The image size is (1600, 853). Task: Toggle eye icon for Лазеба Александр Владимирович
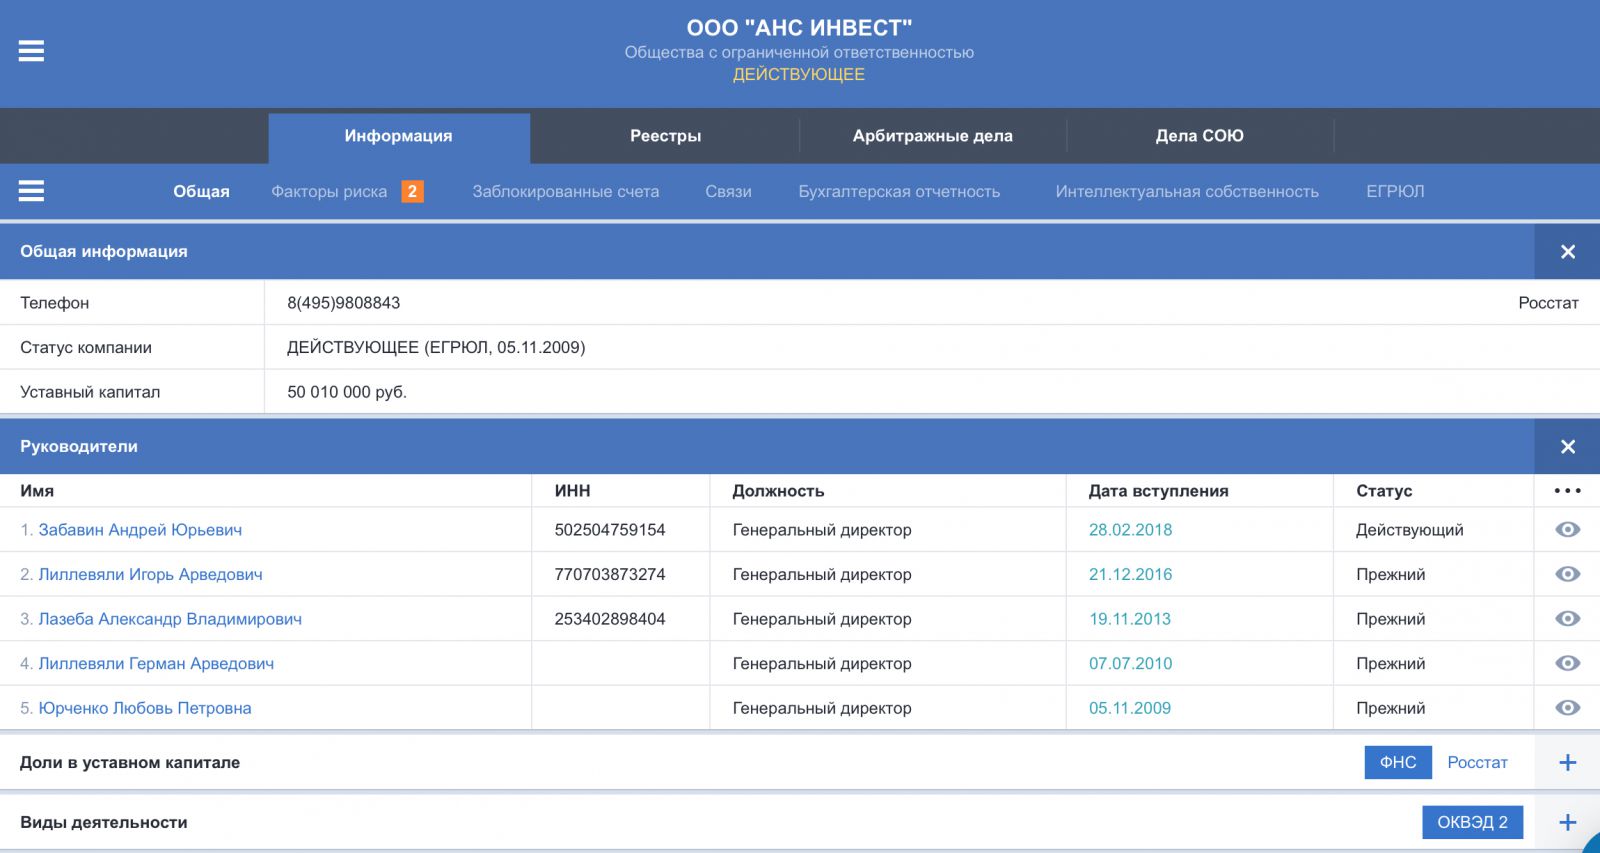[x=1567, y=619]
